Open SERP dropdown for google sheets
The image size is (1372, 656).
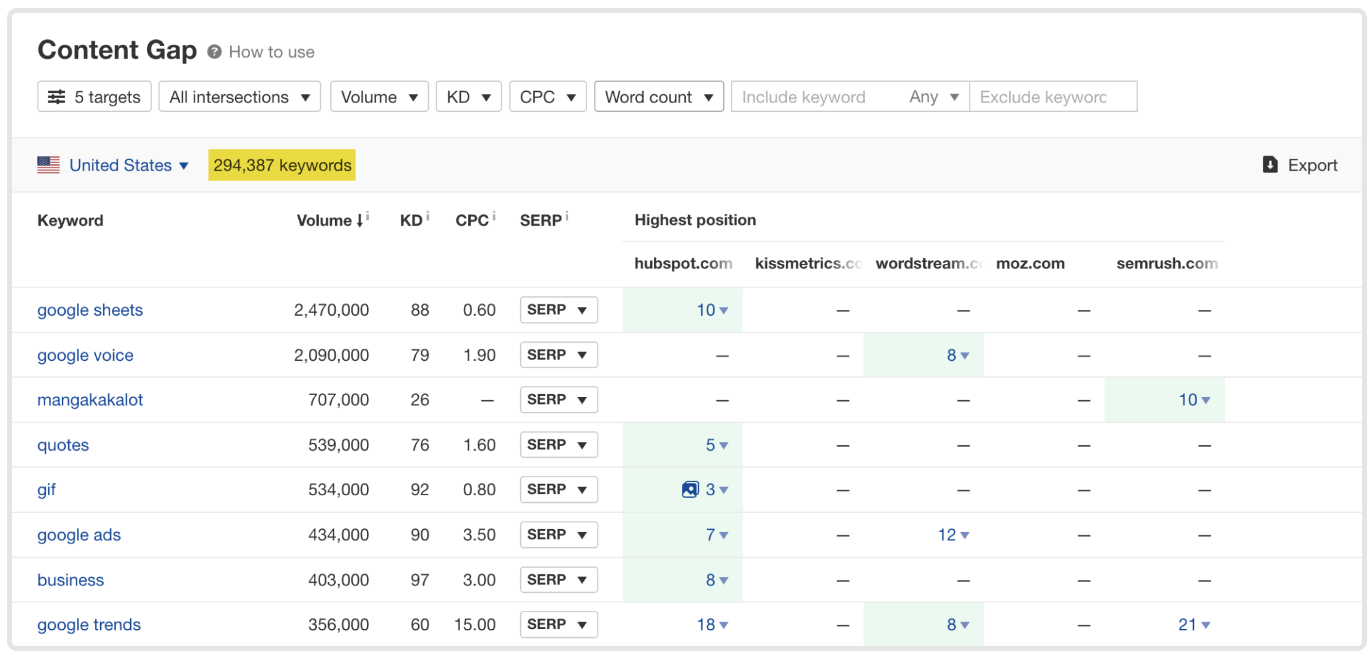pyautogui.click(x=559, y=310)
